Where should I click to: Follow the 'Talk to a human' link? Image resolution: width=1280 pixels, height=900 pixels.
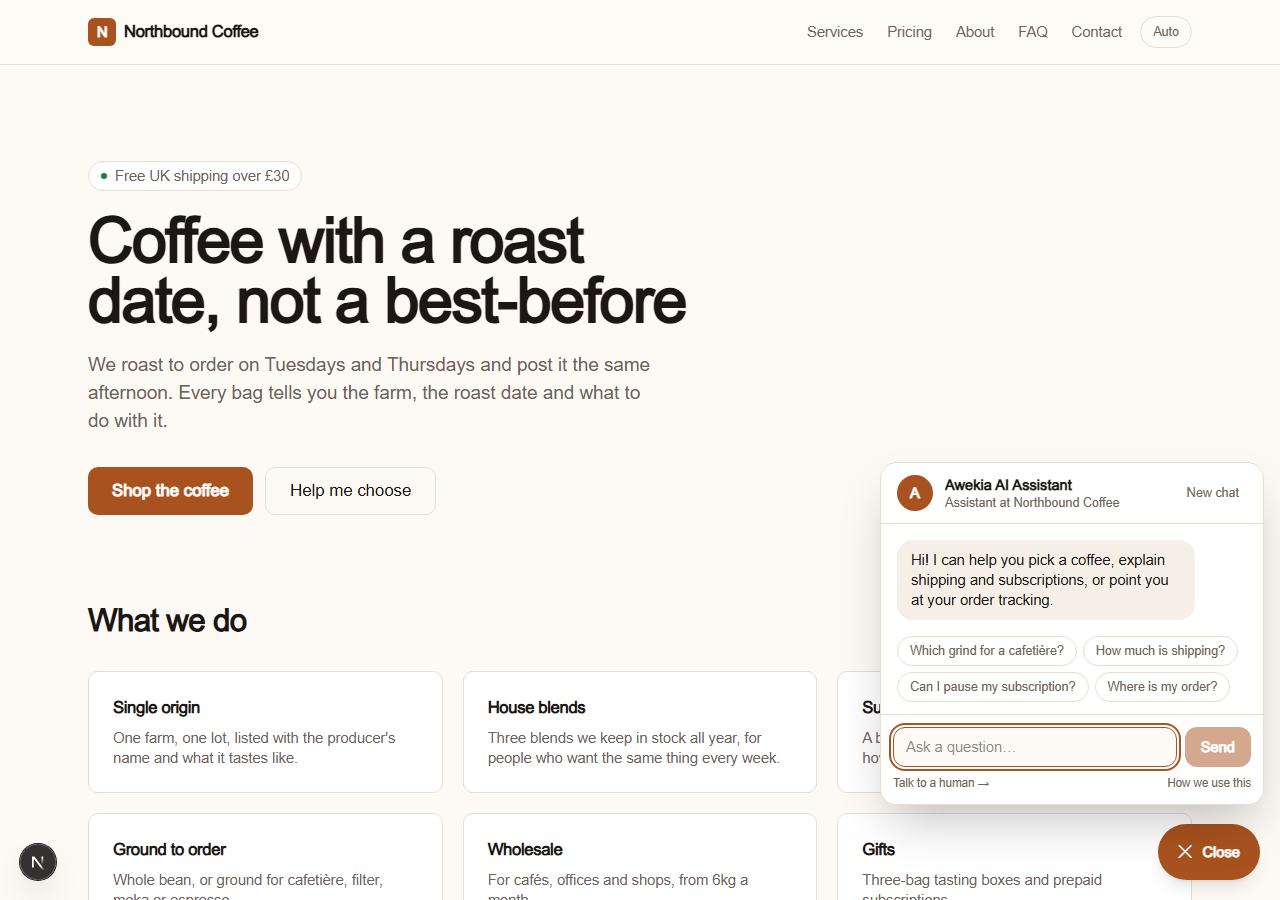[x=941, y=783]
